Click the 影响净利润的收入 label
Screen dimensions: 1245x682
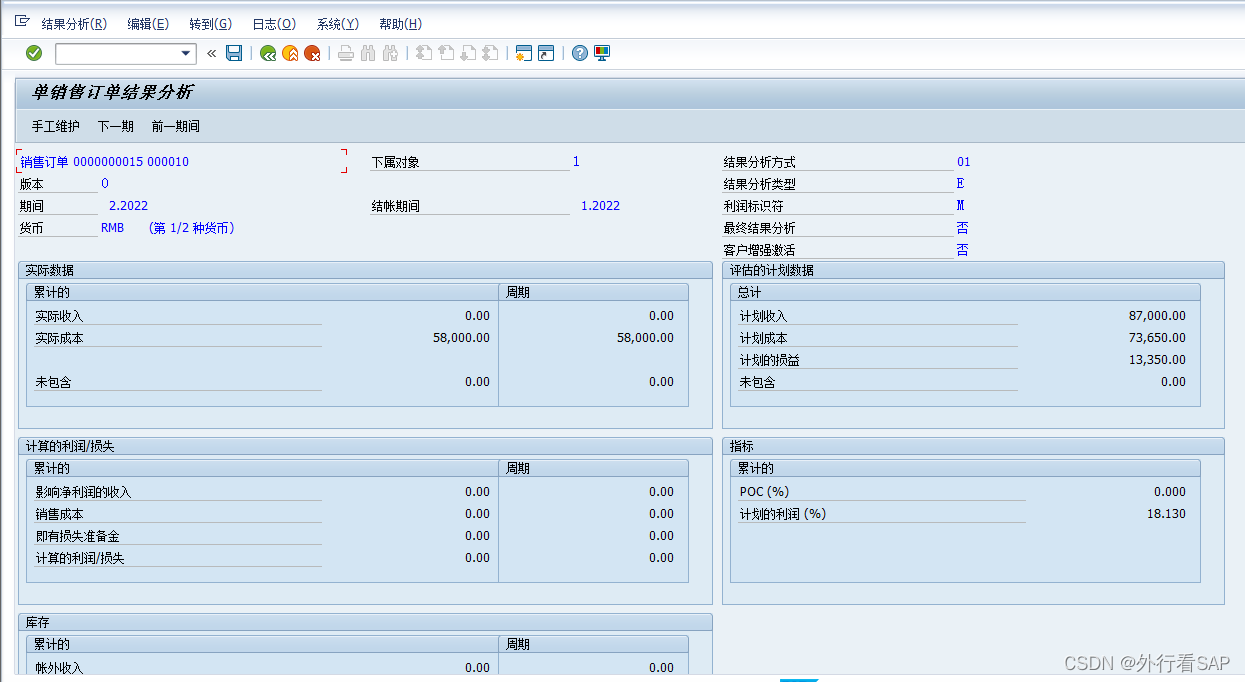pos(83,492)
